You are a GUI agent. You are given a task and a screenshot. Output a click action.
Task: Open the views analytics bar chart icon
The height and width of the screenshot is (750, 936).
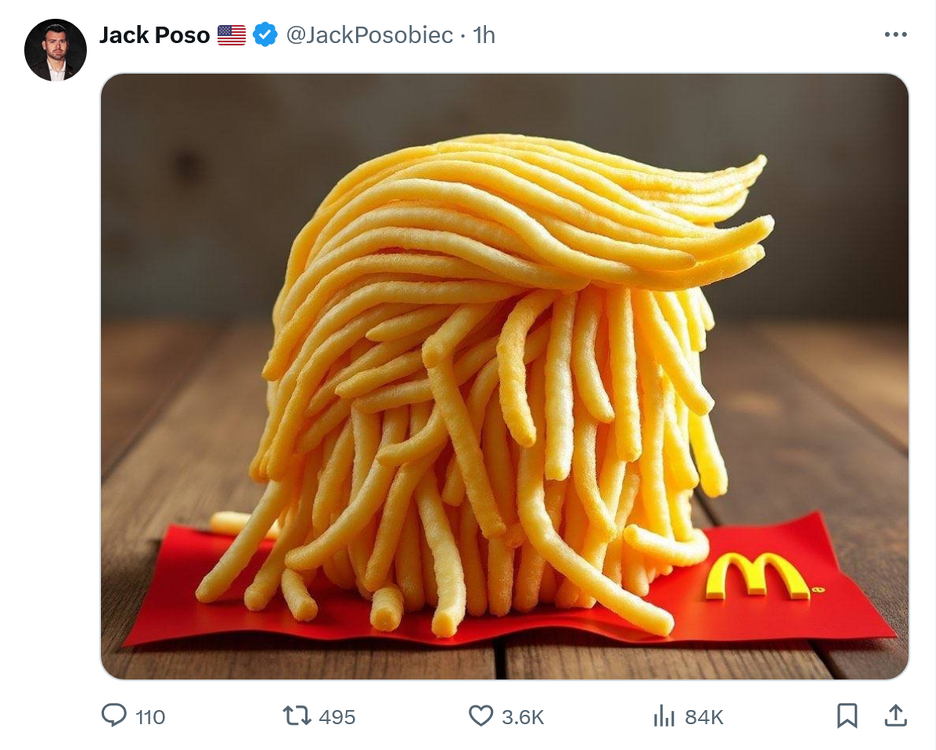pos(664,715)
